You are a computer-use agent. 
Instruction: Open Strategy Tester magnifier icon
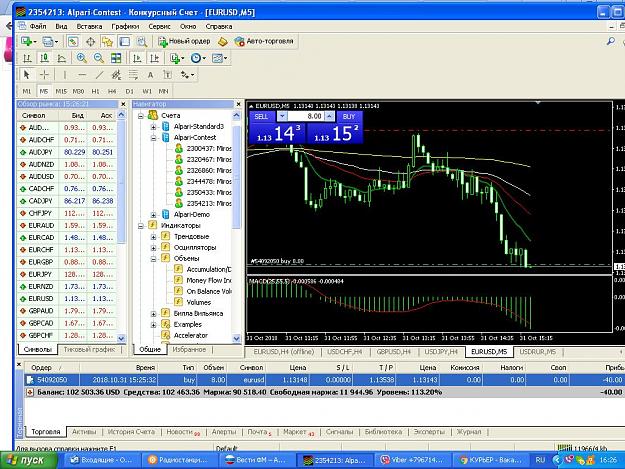pyautogui.click(x=142, y=41)
